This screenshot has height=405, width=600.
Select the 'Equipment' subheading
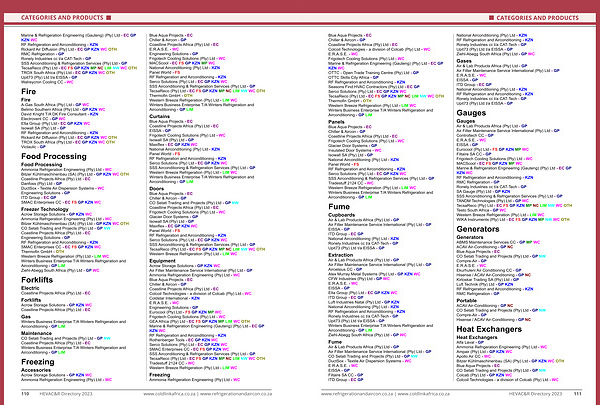pyautogui.click(x=162, y=261)
